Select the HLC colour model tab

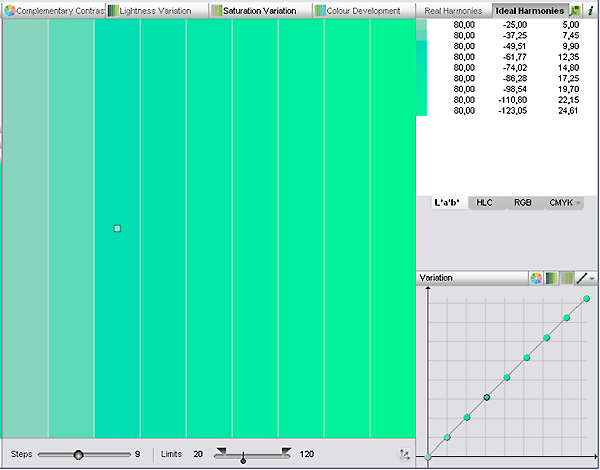coord(484,202)
